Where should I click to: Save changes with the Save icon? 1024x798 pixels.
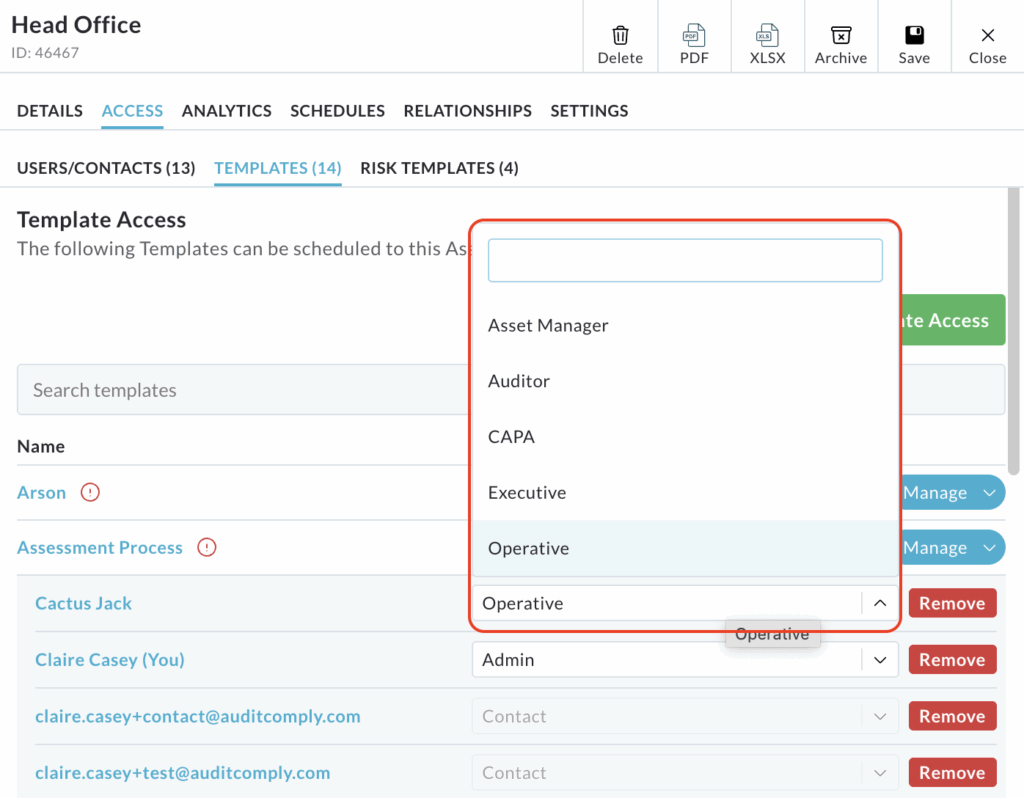coord(914,37)
